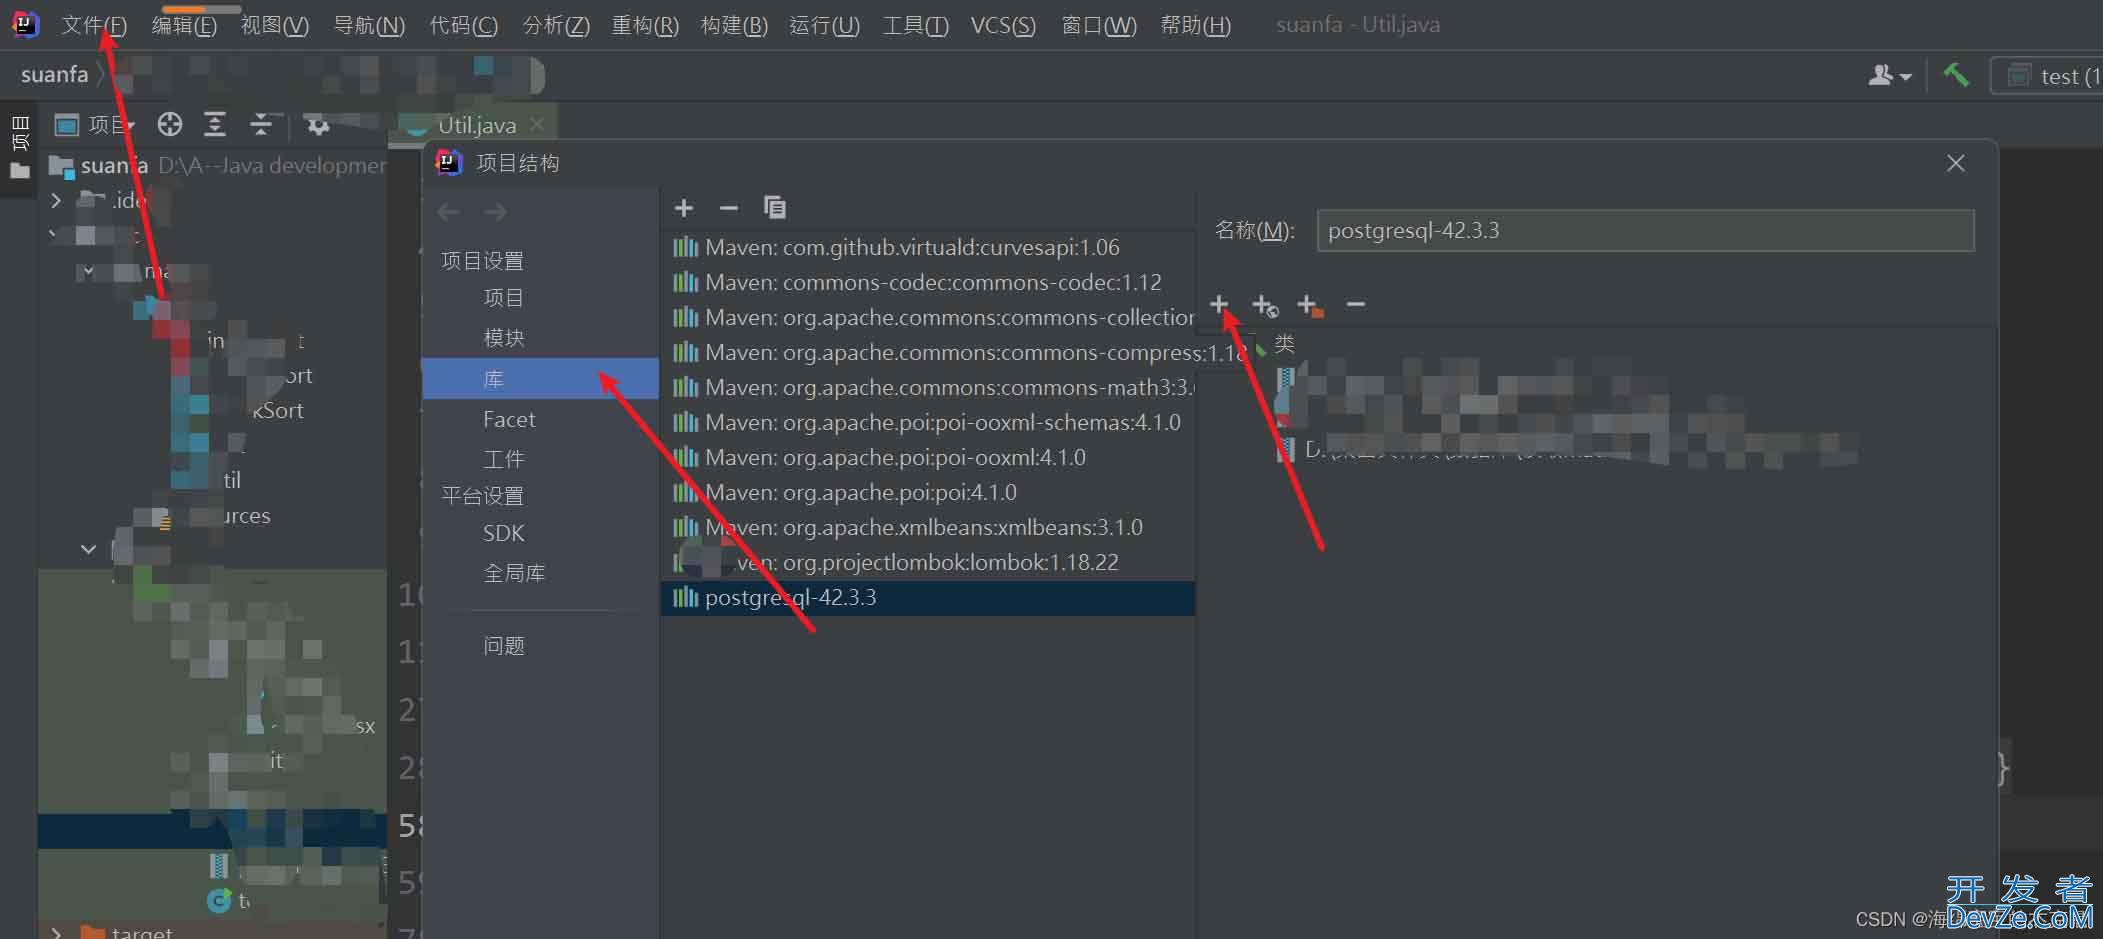Click the exclude plus-folder icon
The image size is (2103, 939).
[1310, 305]
